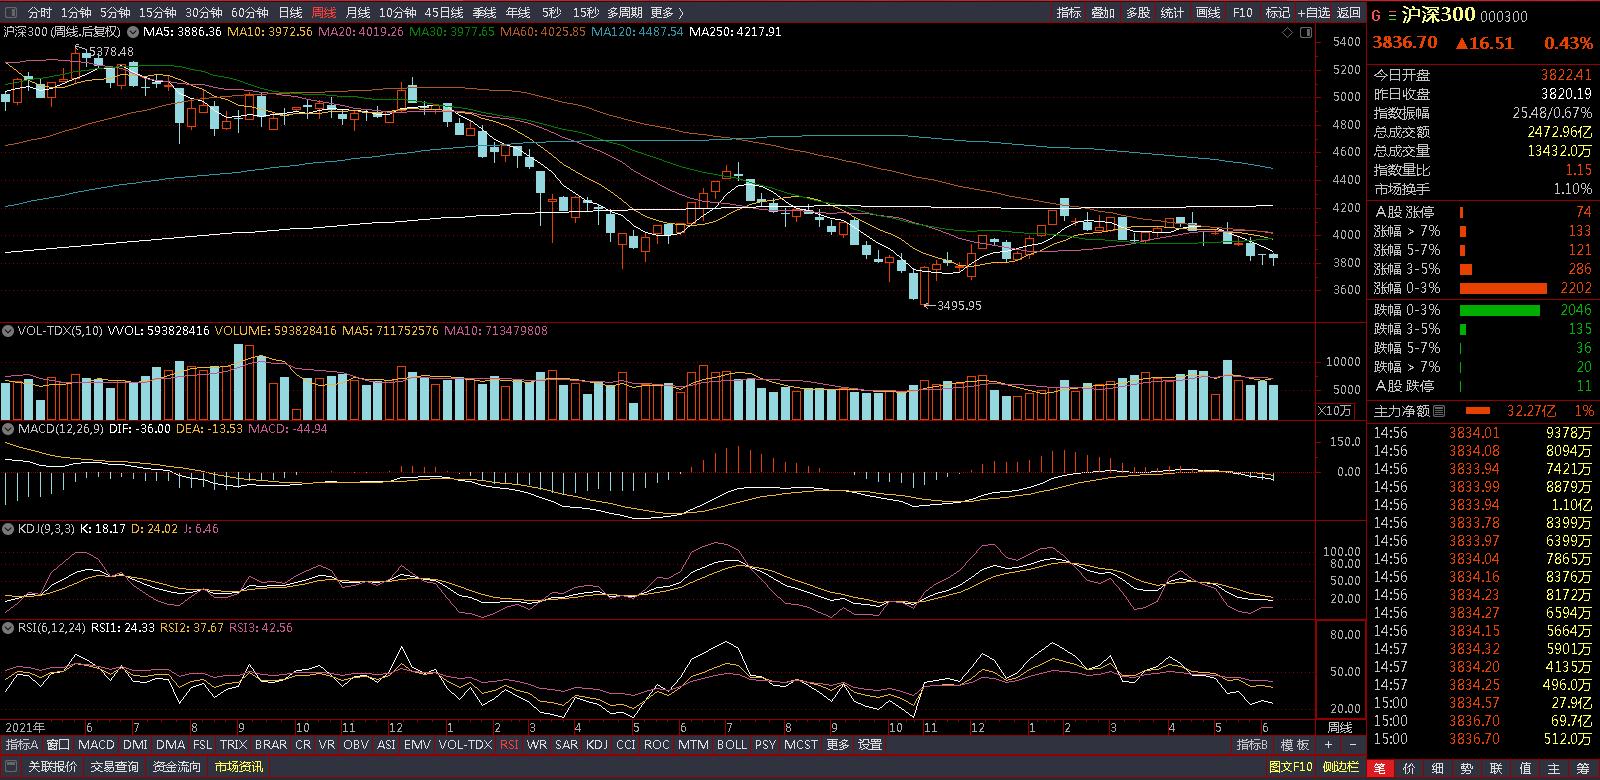Click the panel layout icon beside the diamond
1600x780 pixels.
pyautogui.click(x=1305, y=33)
